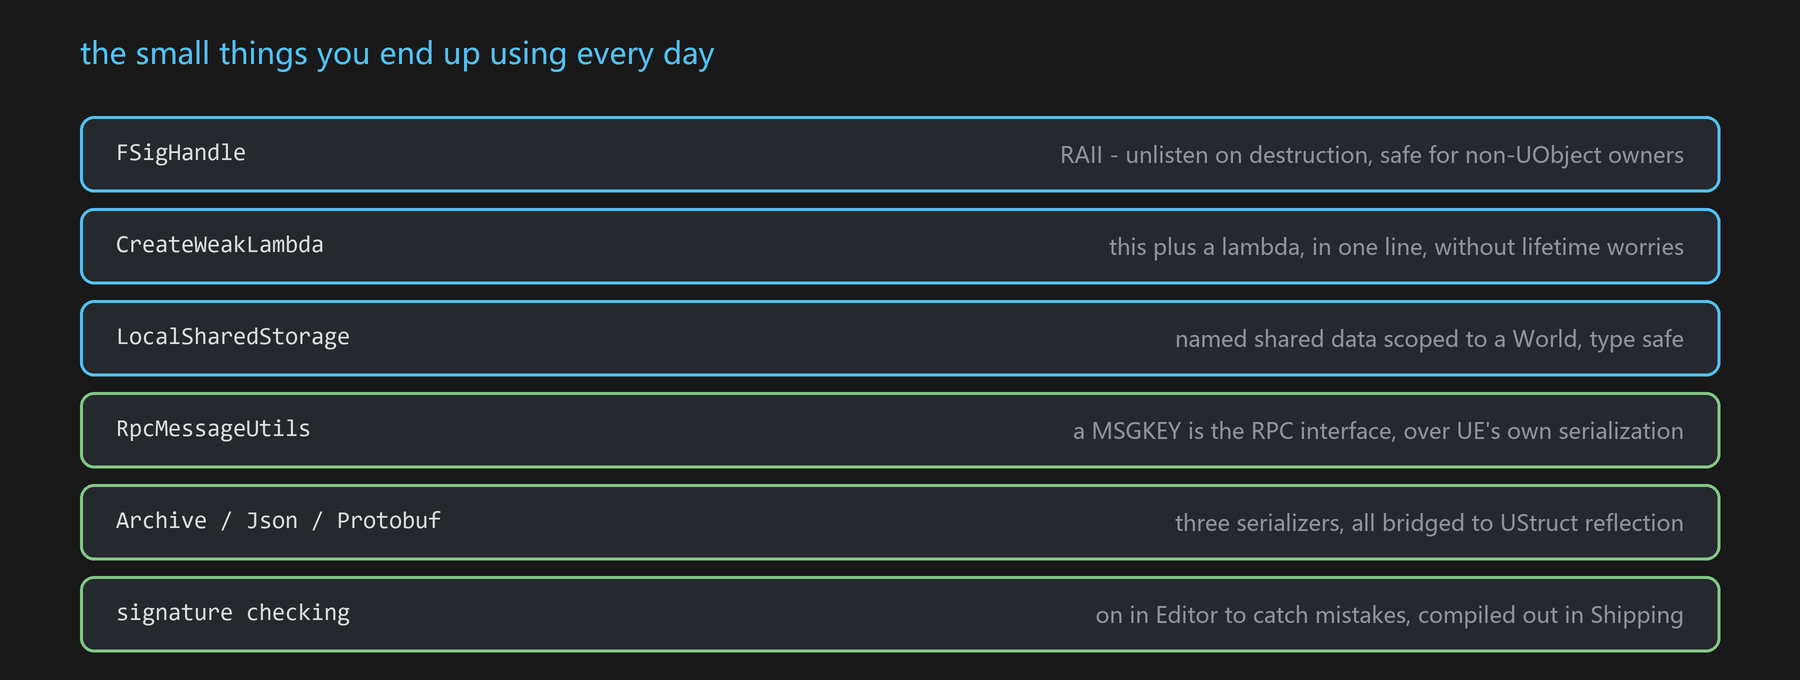This screenshot has width=1800, height=680.
Task: Click the three serializers UStruct reflection text
Action: click(x=1429, y=523)
